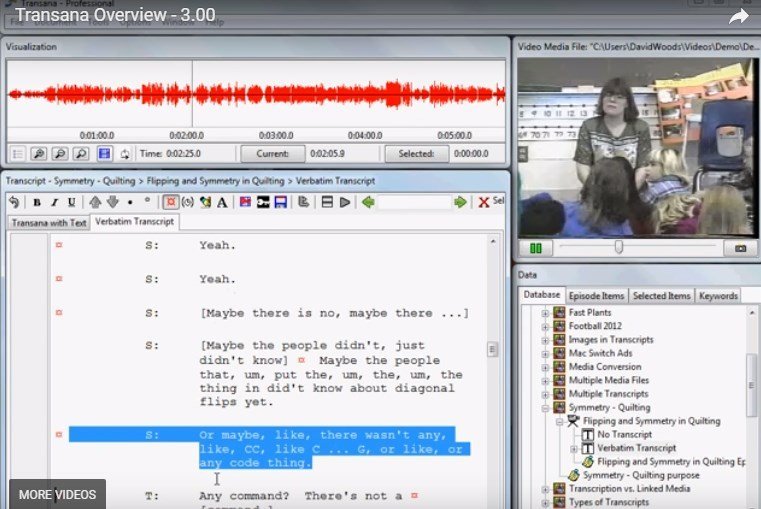Screen dimensions: 761x509
Task: Open the Keywords tab
Action: (x=718, y=296)
